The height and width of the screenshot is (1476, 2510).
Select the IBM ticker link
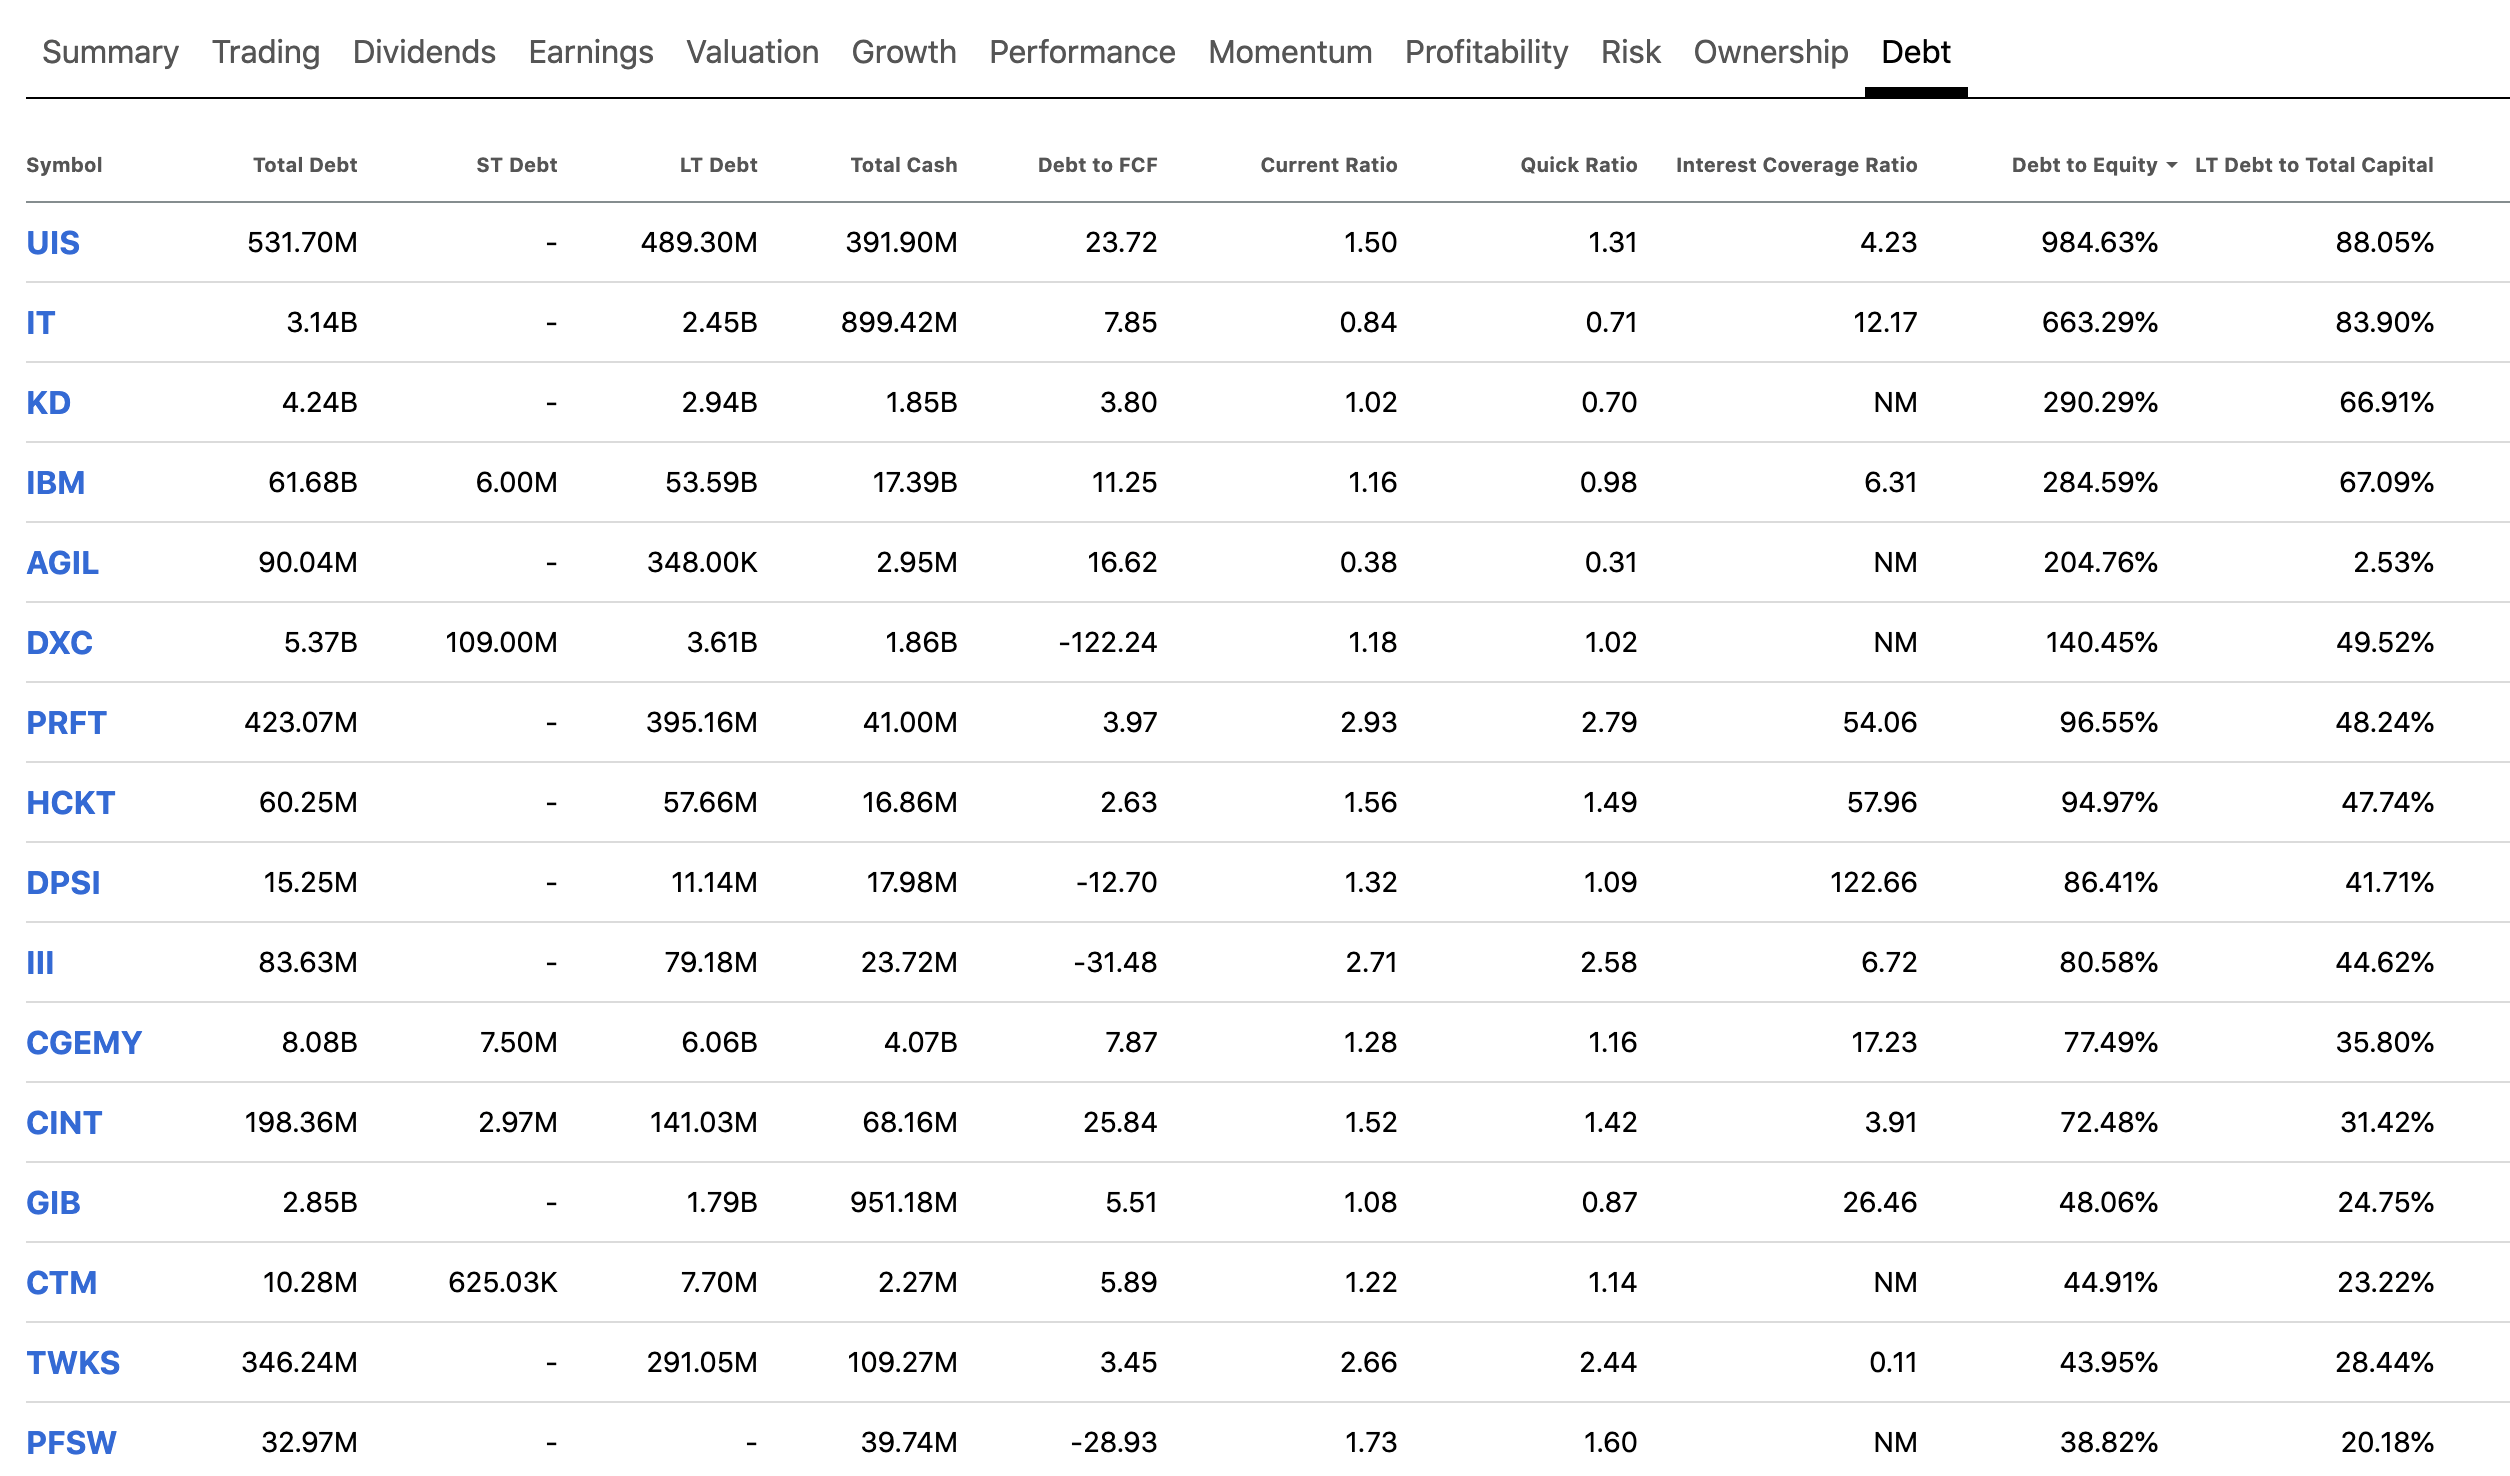point(57,482)
